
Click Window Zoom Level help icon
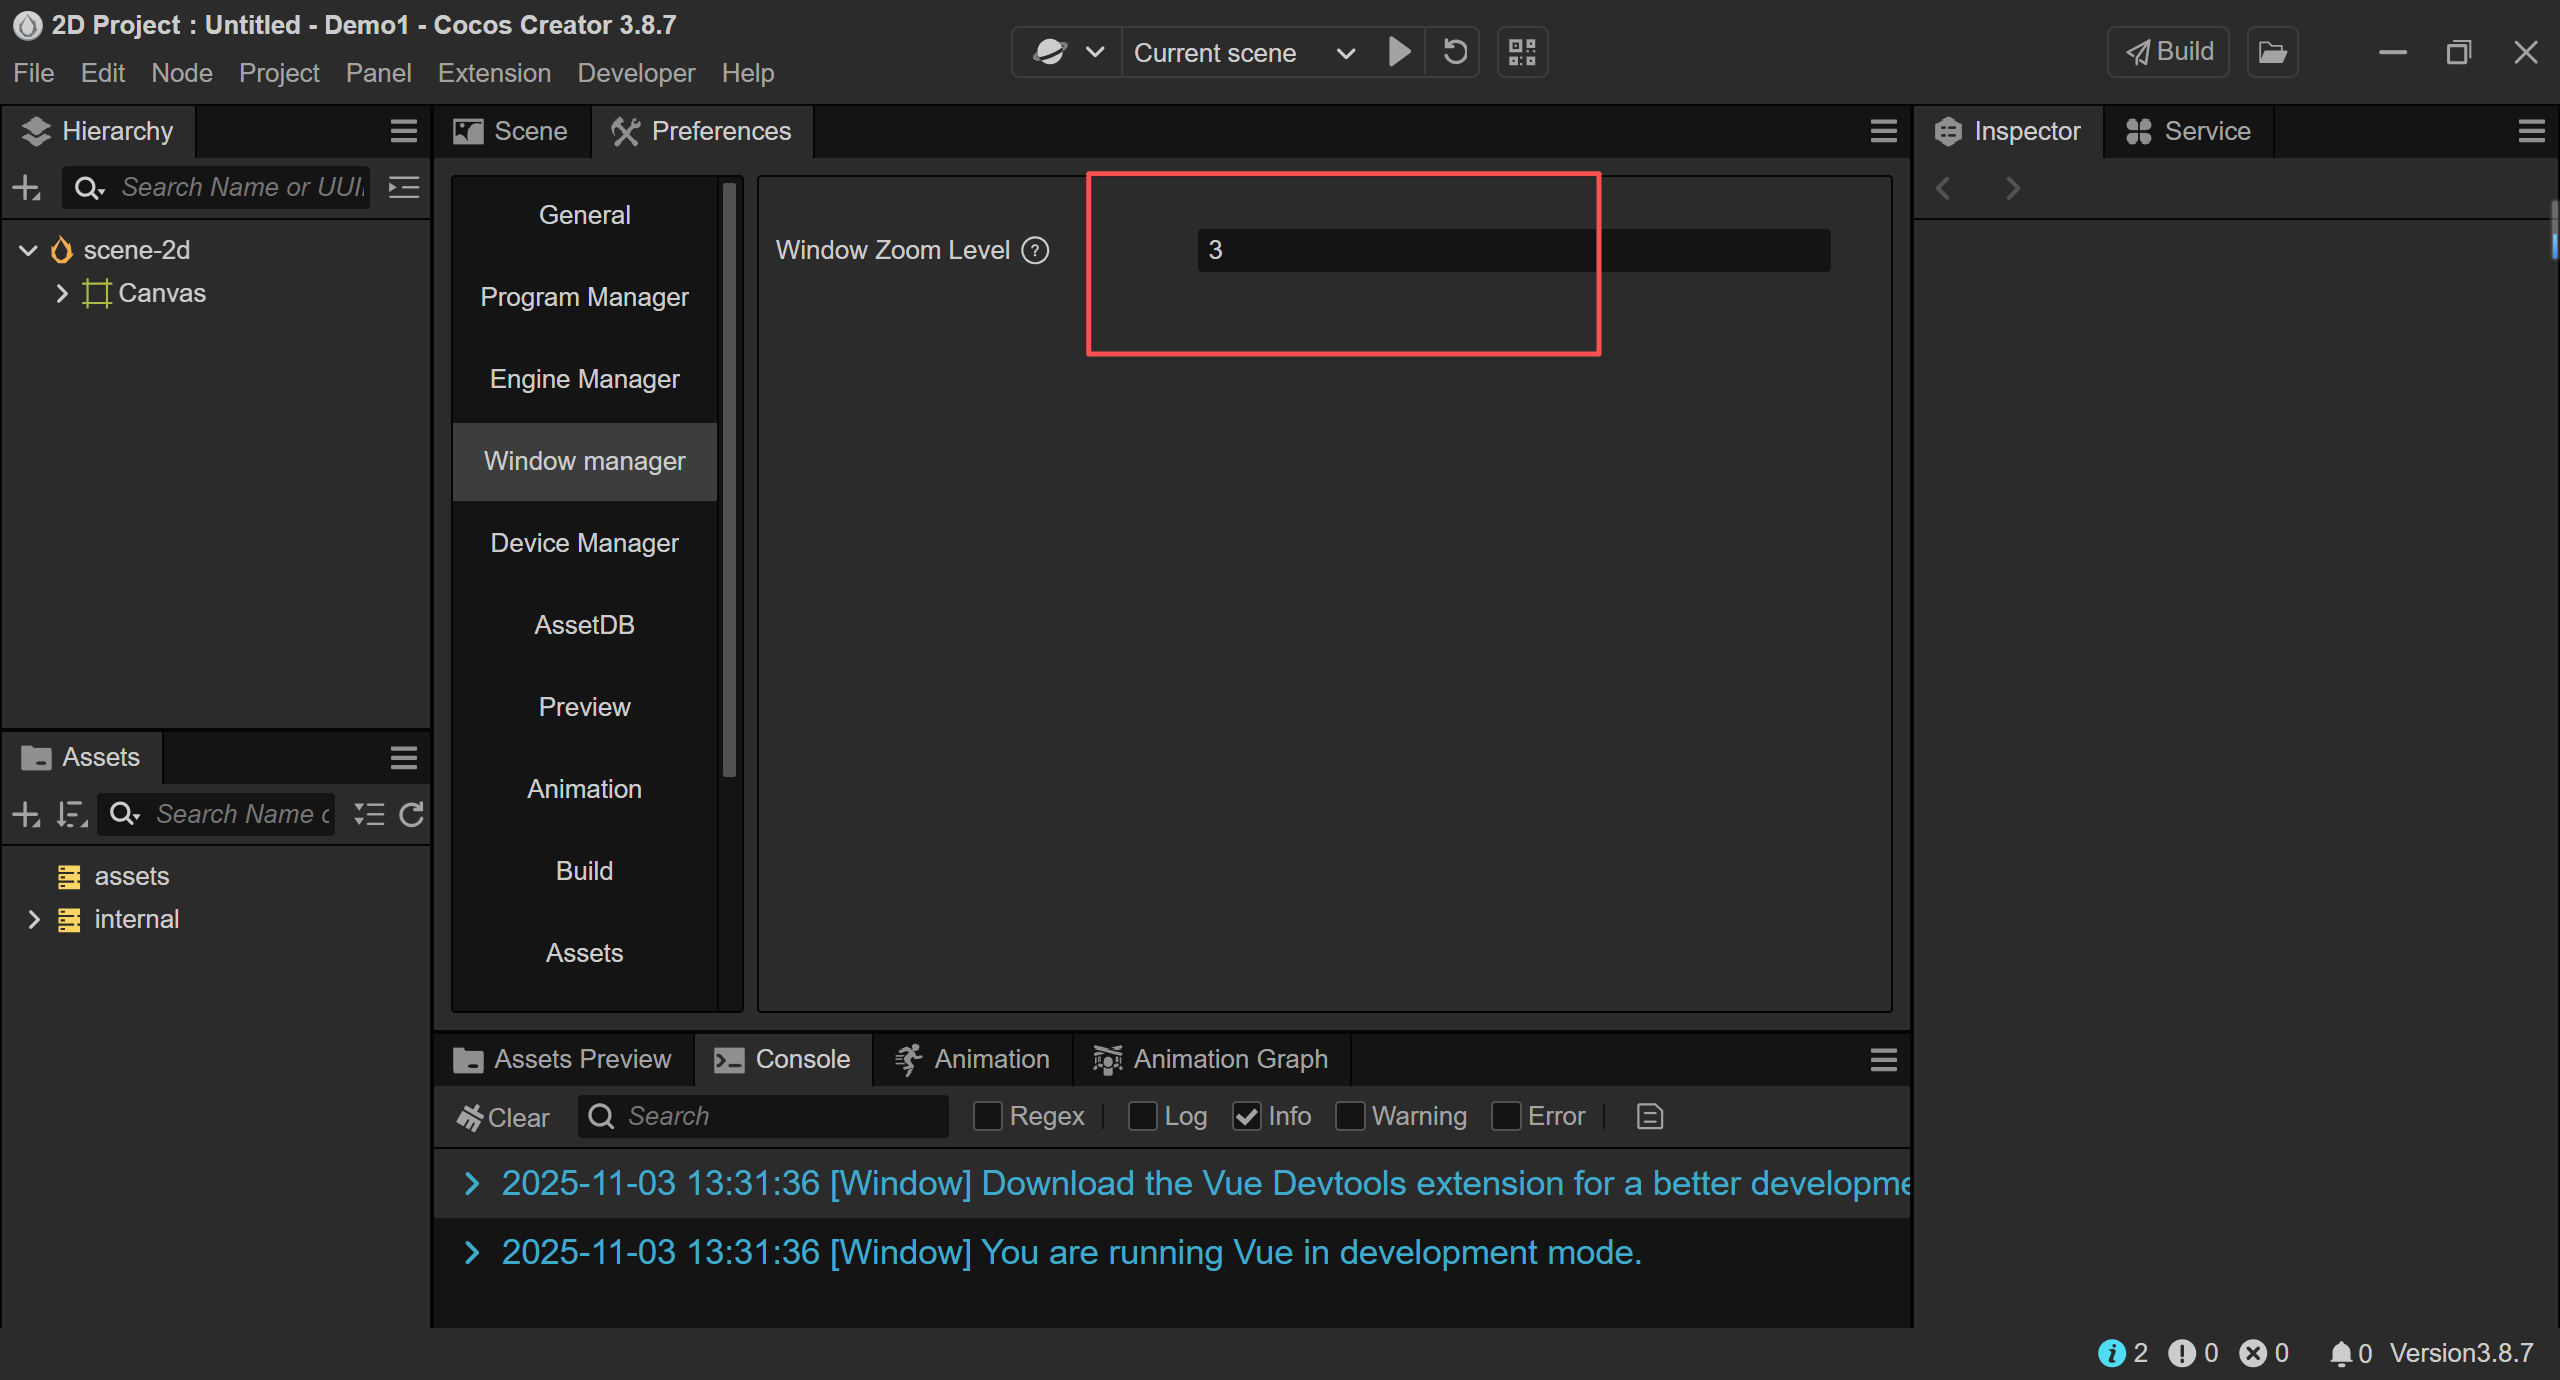pyautogui.click(x=1036, y=250)
